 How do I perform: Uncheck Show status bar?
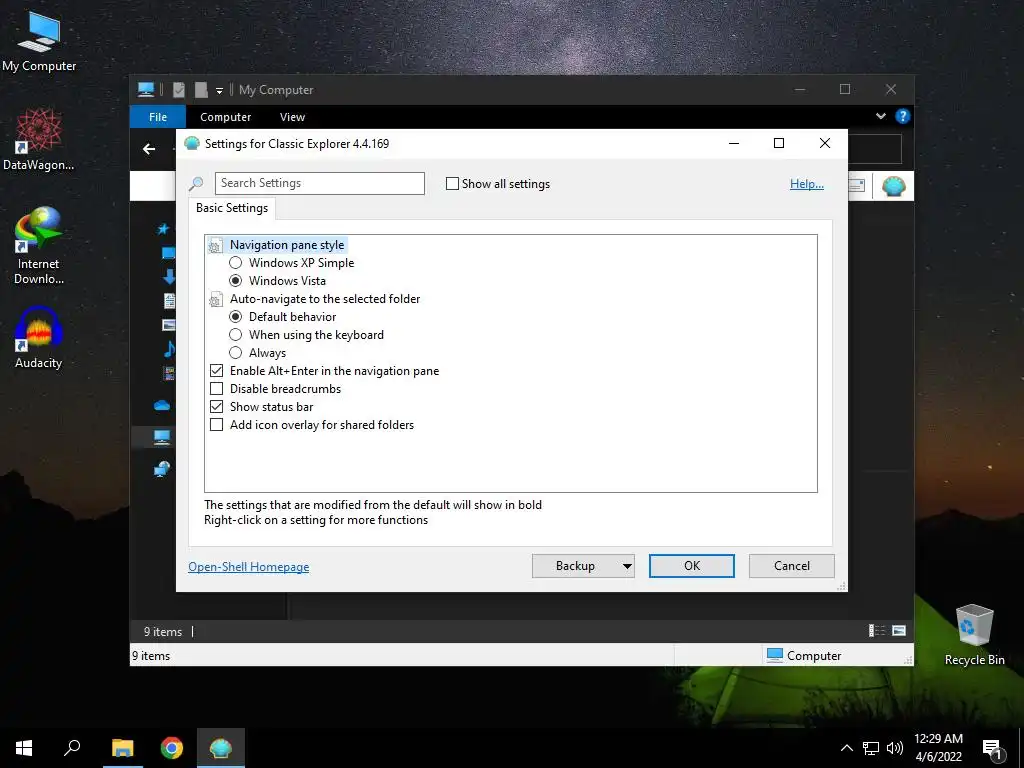[216, 406]
